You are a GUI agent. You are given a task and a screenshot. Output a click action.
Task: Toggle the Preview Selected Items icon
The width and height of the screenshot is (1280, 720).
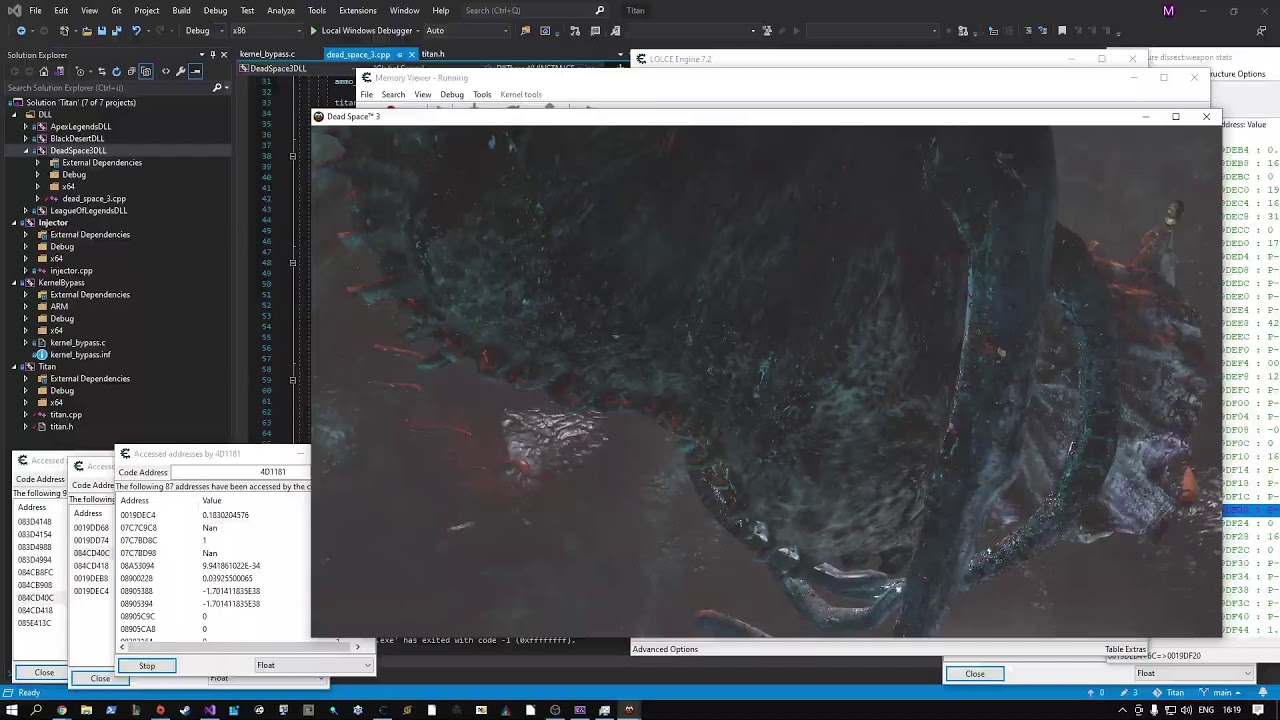coord(196,71)
